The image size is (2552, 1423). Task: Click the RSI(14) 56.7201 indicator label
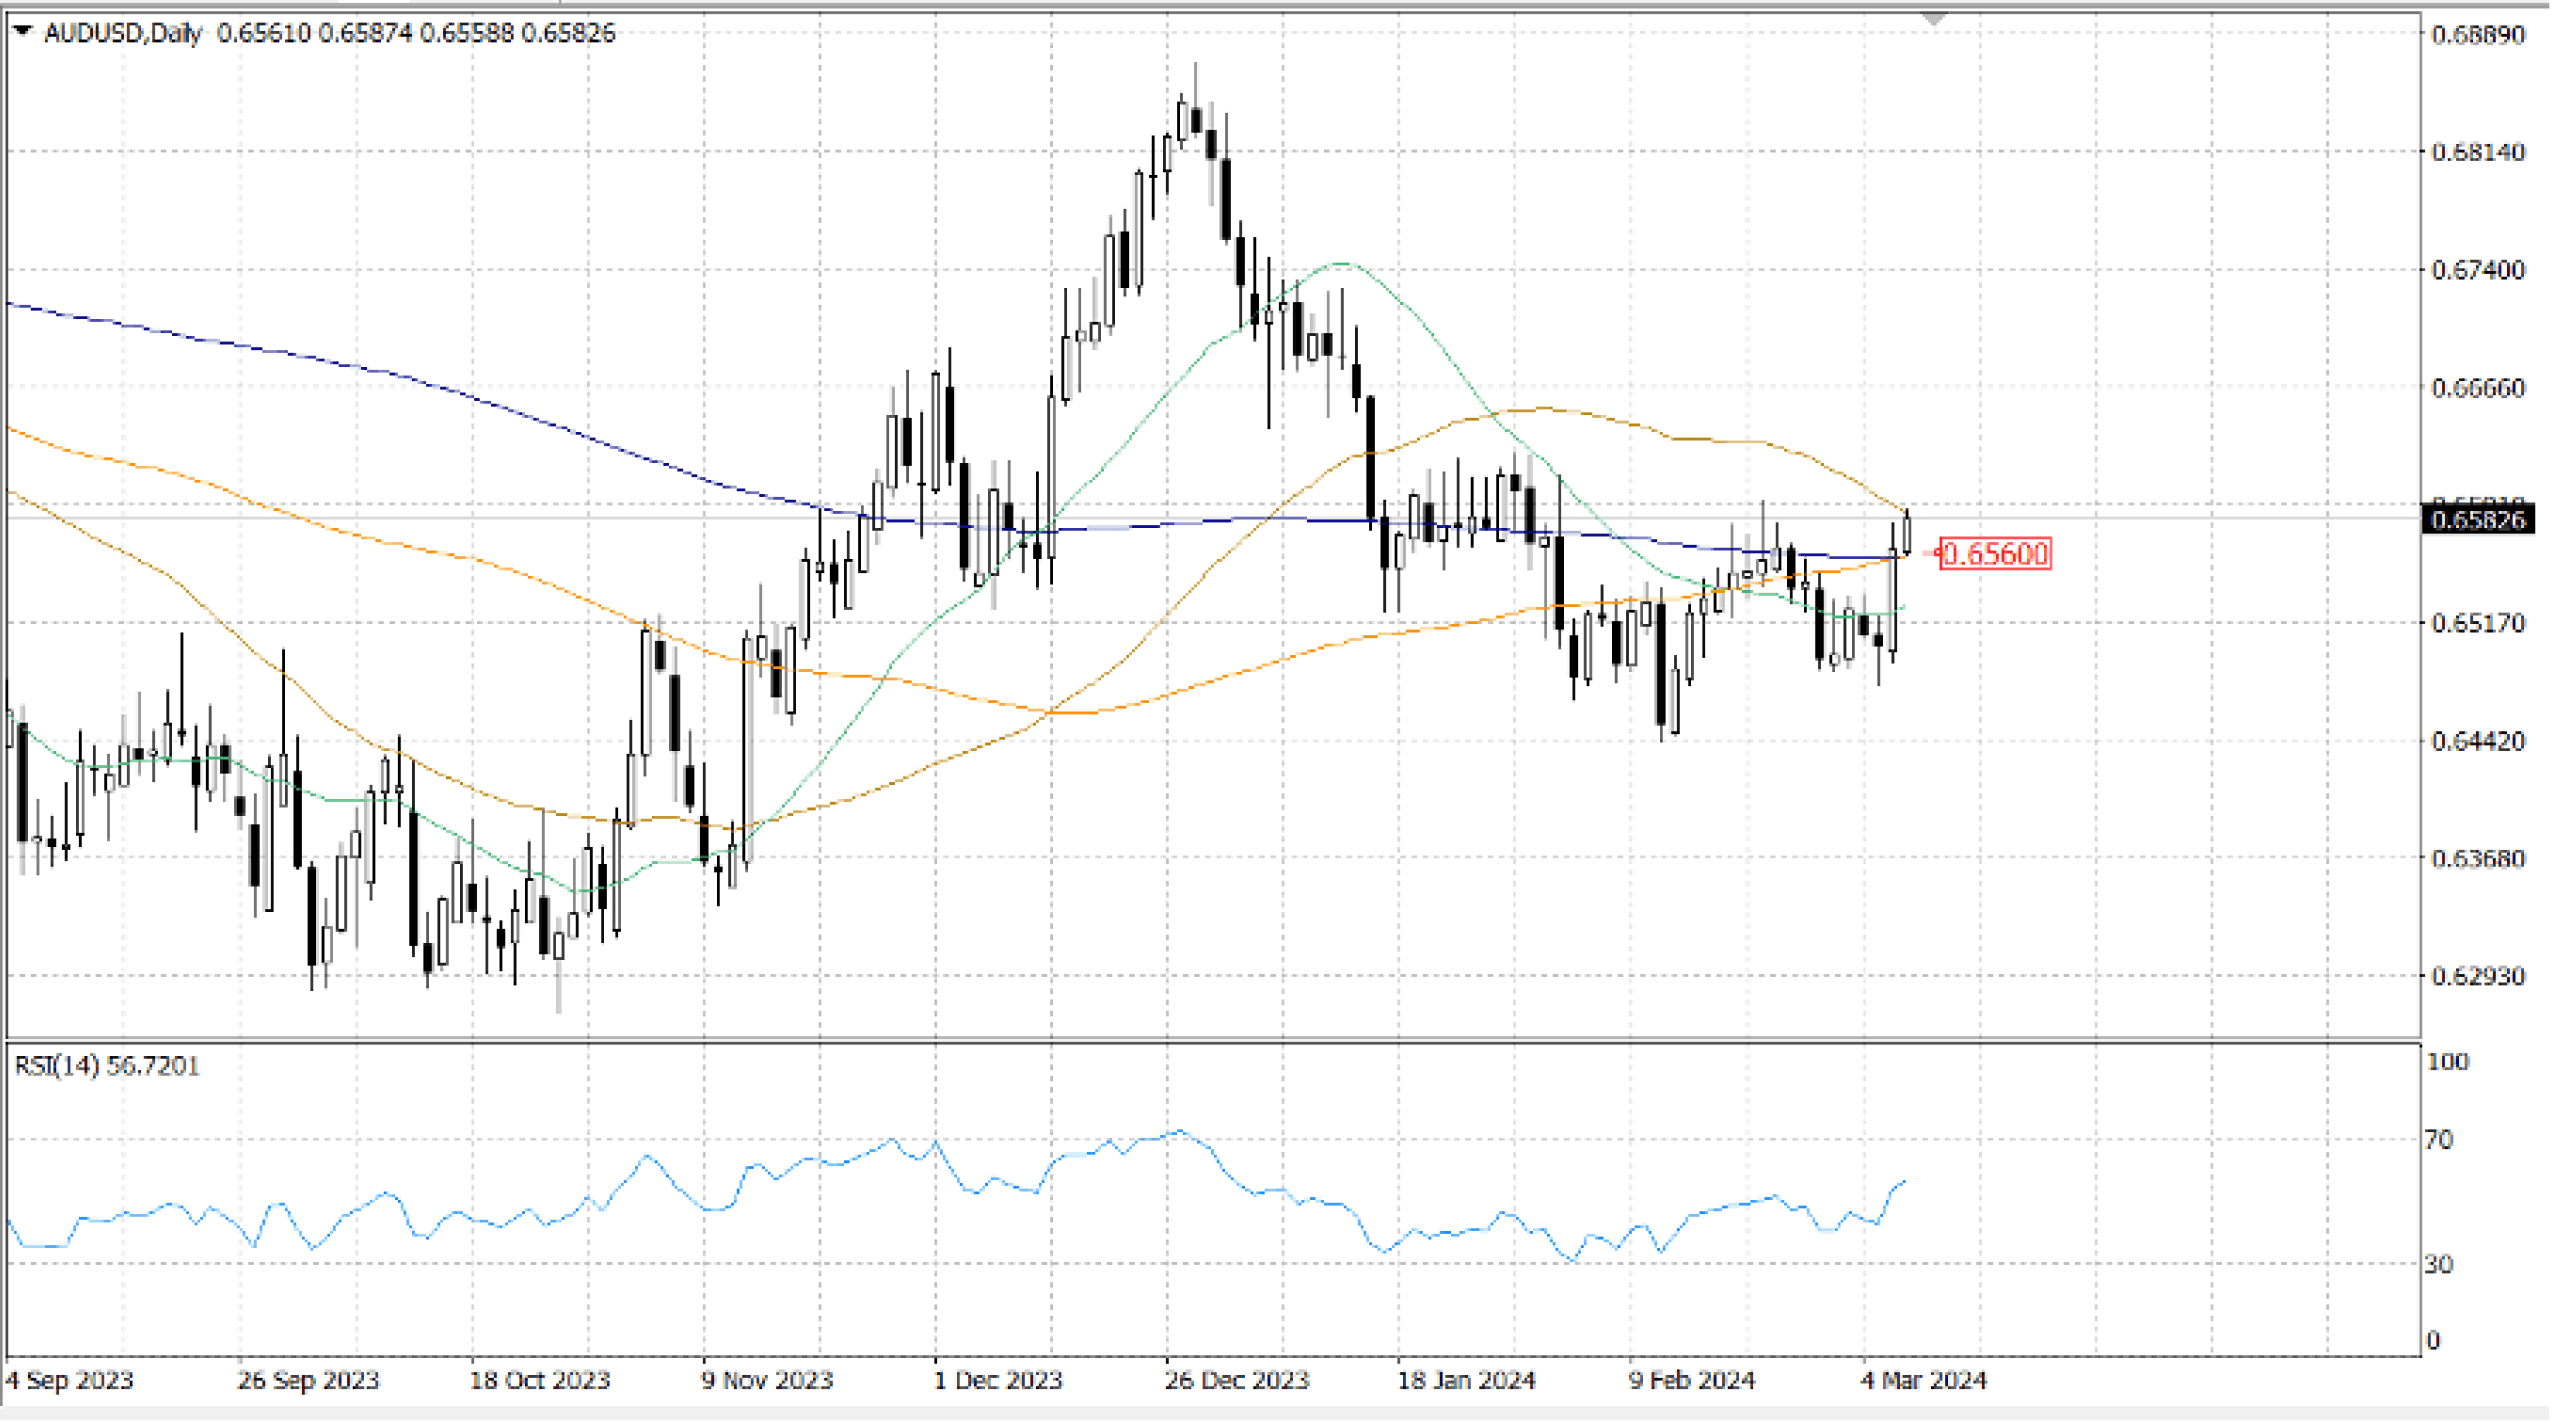(107, 1066)
